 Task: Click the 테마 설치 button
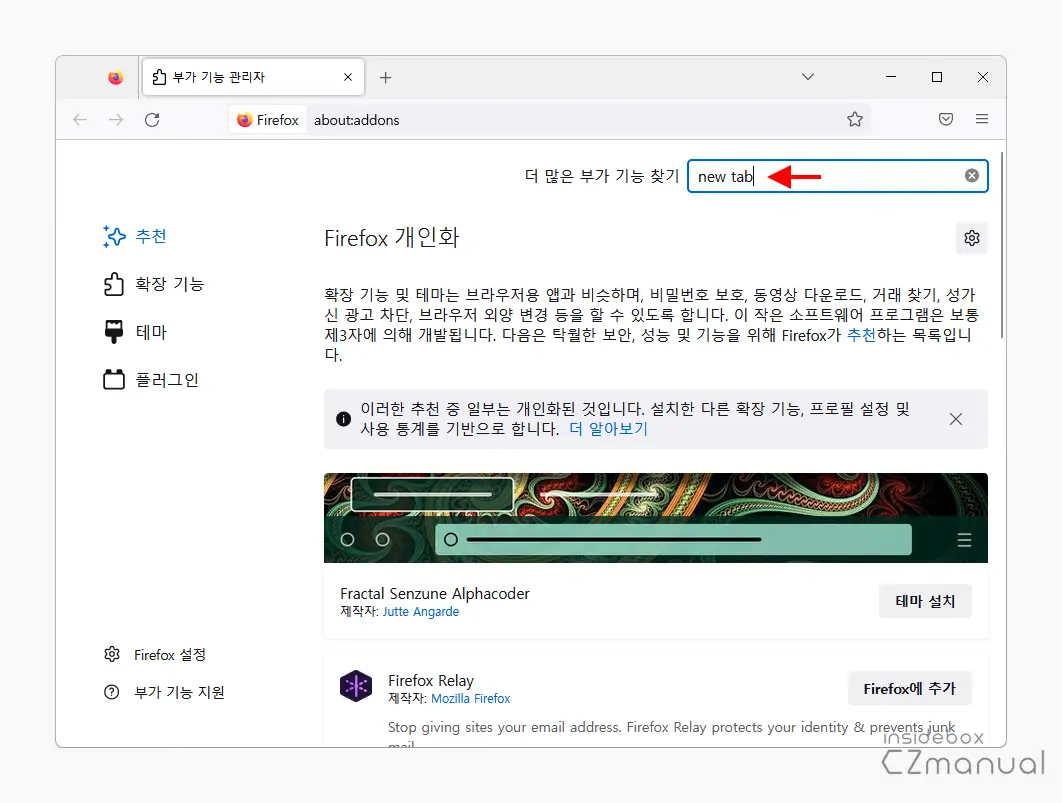[x=925, y=601]
